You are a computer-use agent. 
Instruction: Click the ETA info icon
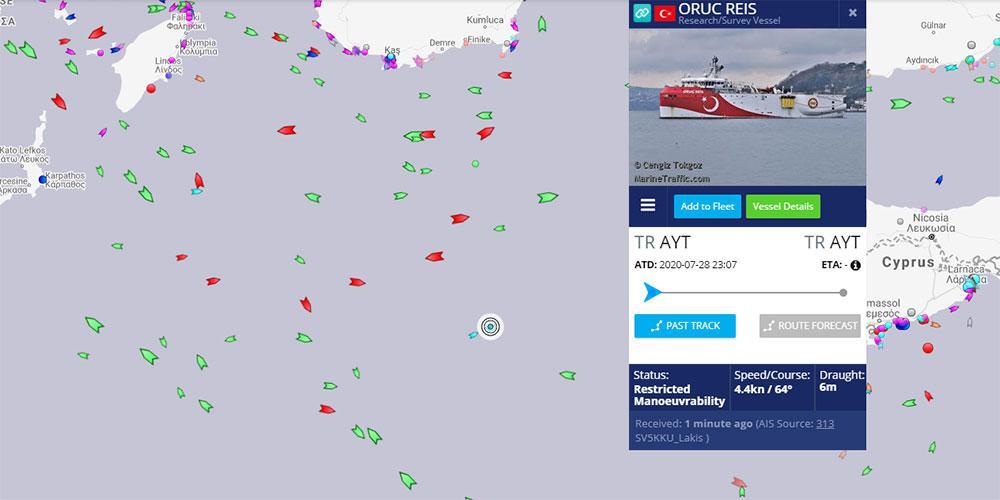(x=855, y=265)
